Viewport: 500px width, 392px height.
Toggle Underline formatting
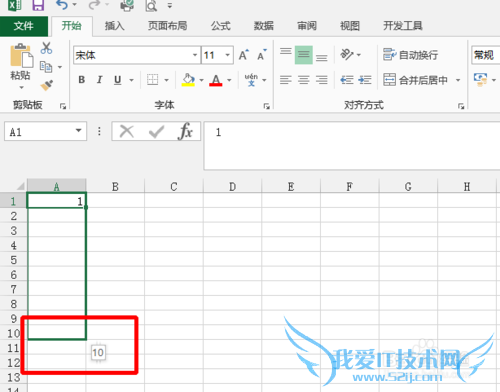(117, 80)
